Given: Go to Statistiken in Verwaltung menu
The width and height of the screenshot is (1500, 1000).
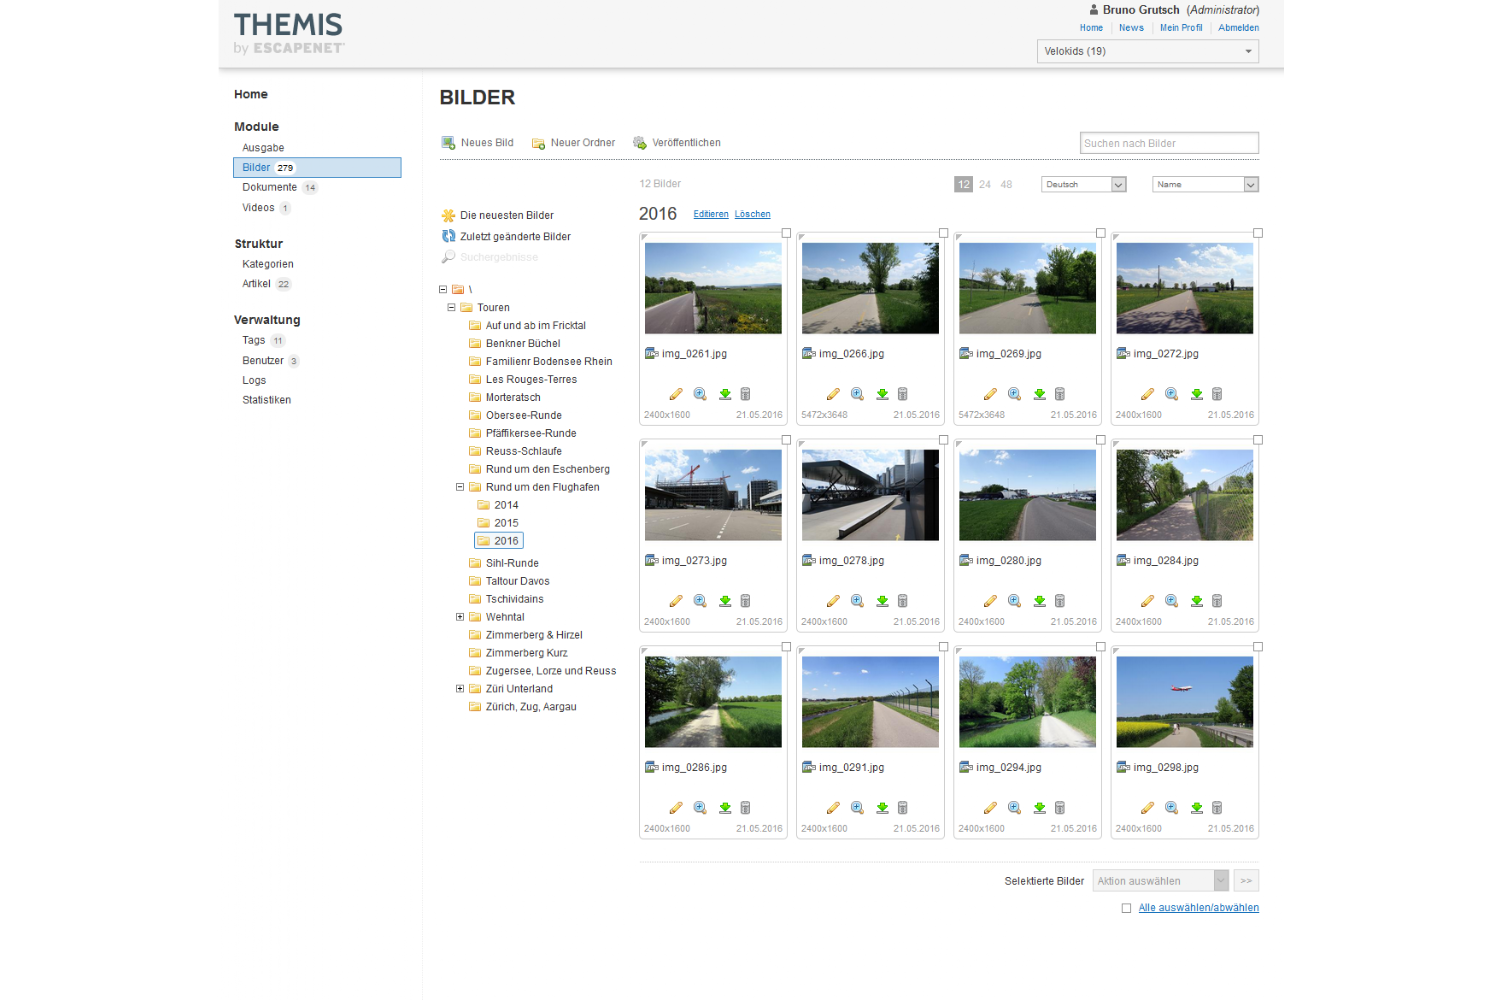Looking at the screenshot, I should [x=266, y=400].
